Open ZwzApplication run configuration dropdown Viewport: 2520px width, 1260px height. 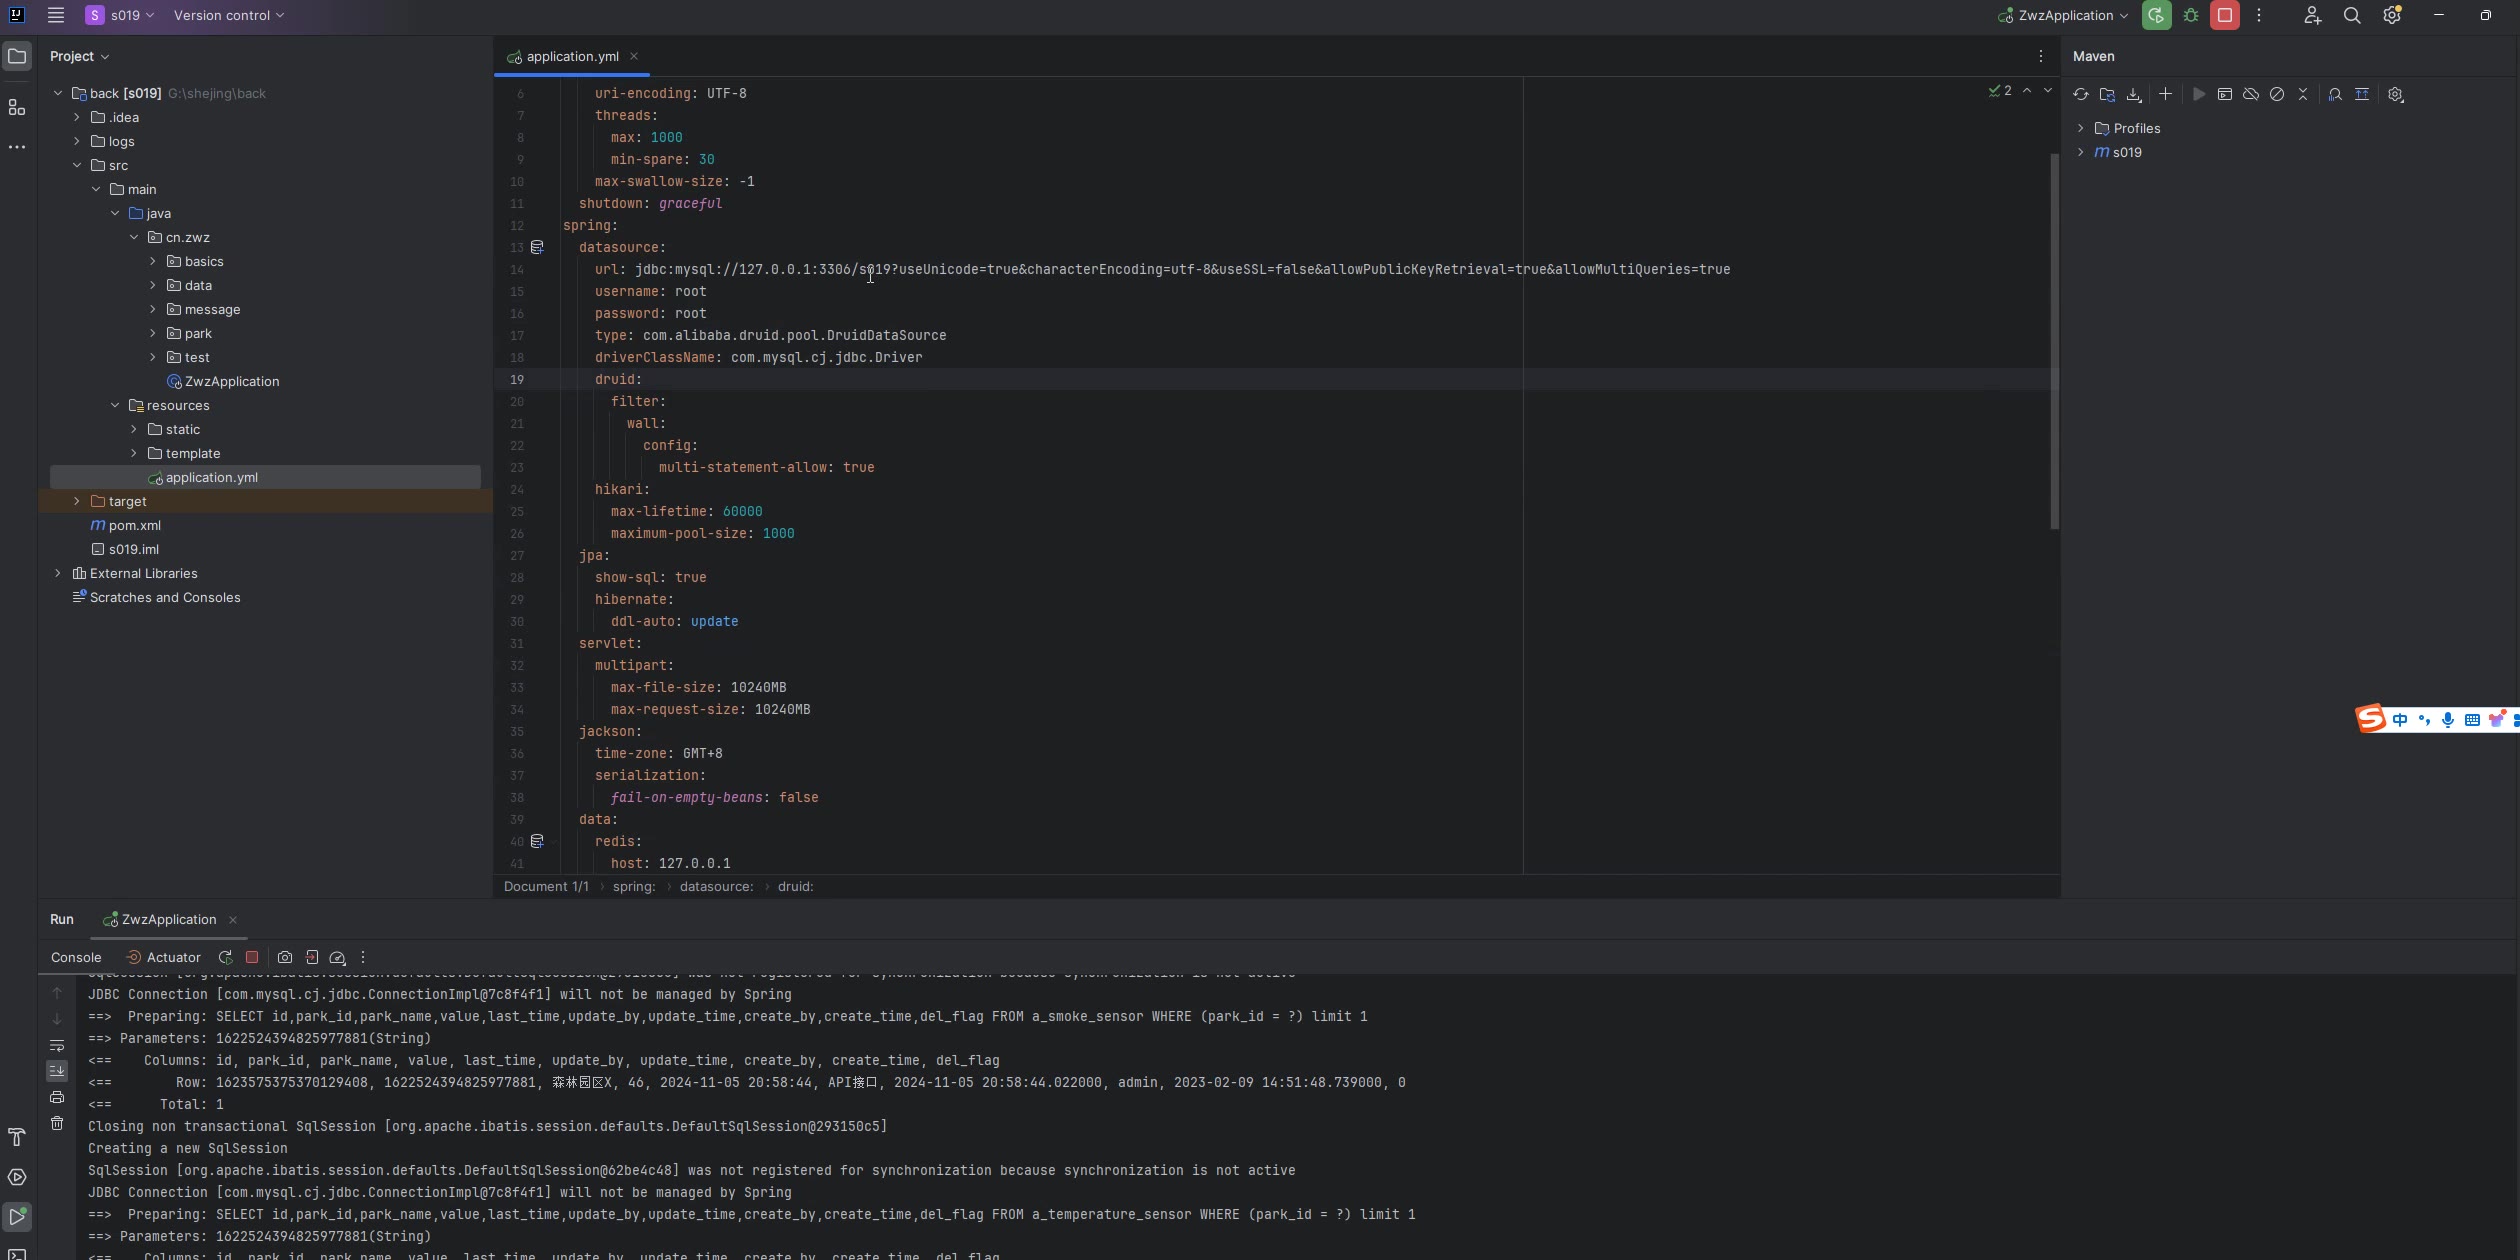(x=2064, y=15)
